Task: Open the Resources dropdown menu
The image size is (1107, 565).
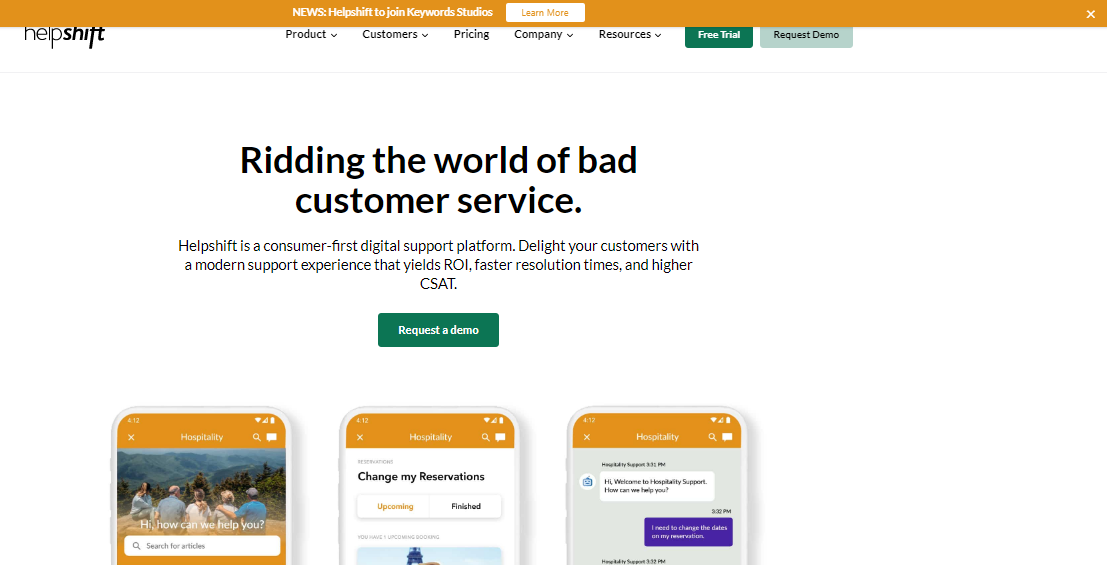Action: [630, 34]
